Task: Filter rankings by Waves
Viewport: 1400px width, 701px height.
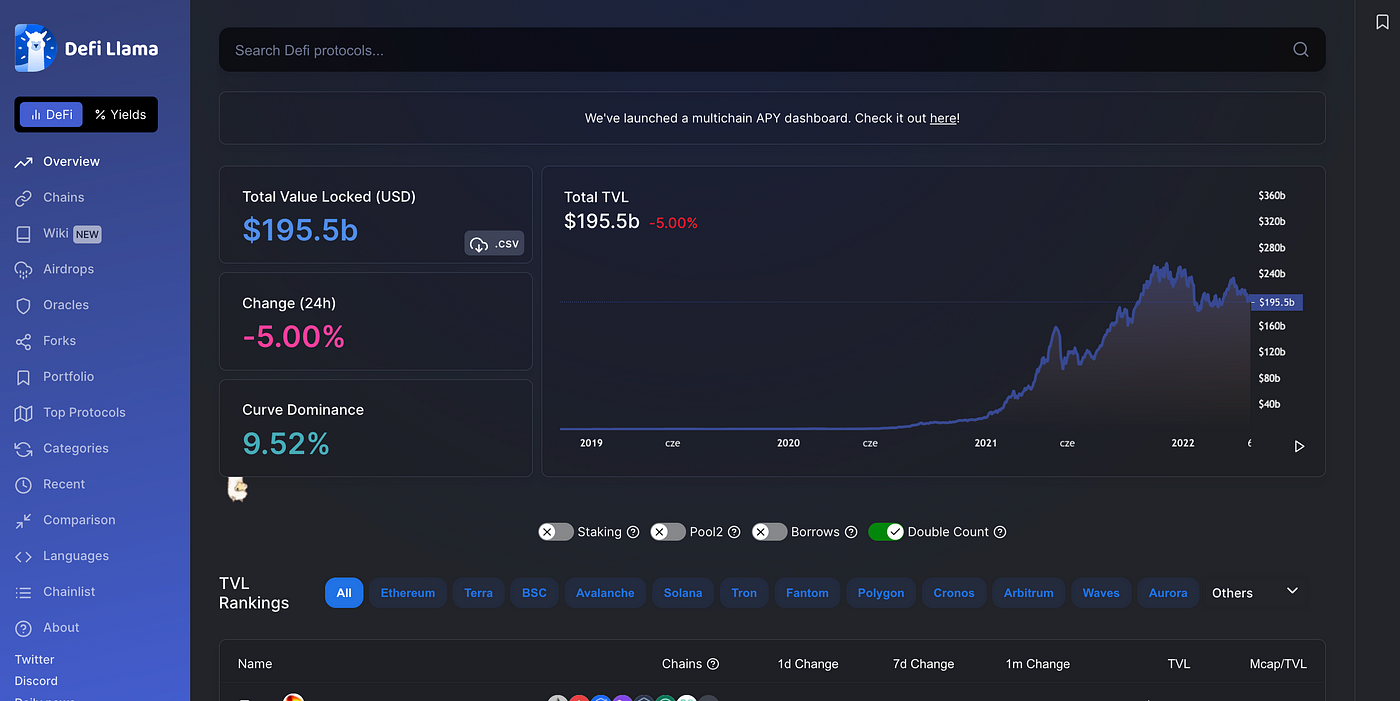Action: pos(1101,593)
